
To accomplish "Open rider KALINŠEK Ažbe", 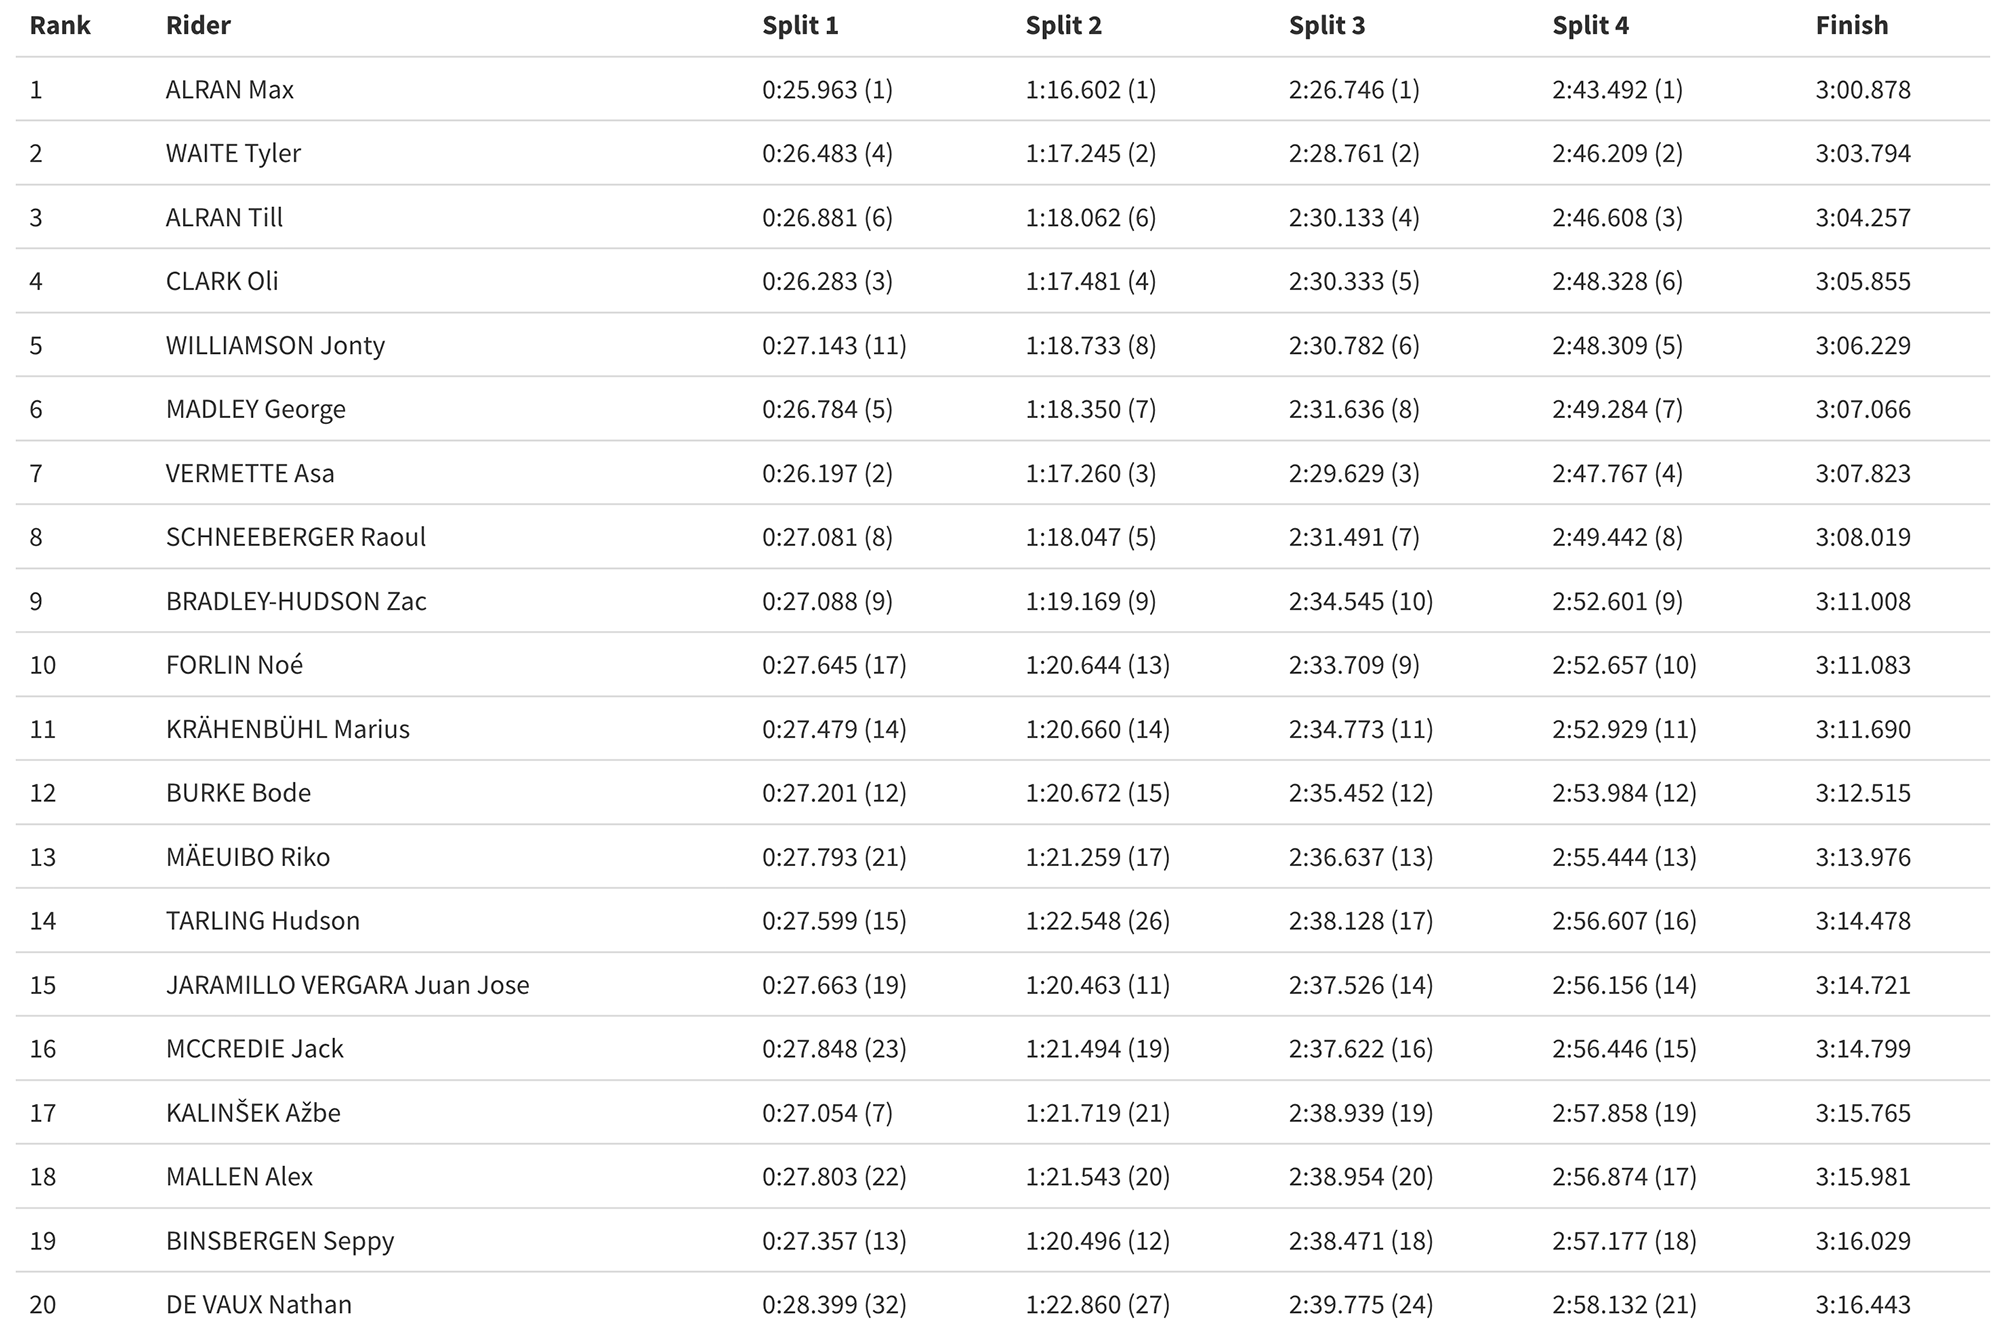I will pyautogui.click(x=253, y=1112).
